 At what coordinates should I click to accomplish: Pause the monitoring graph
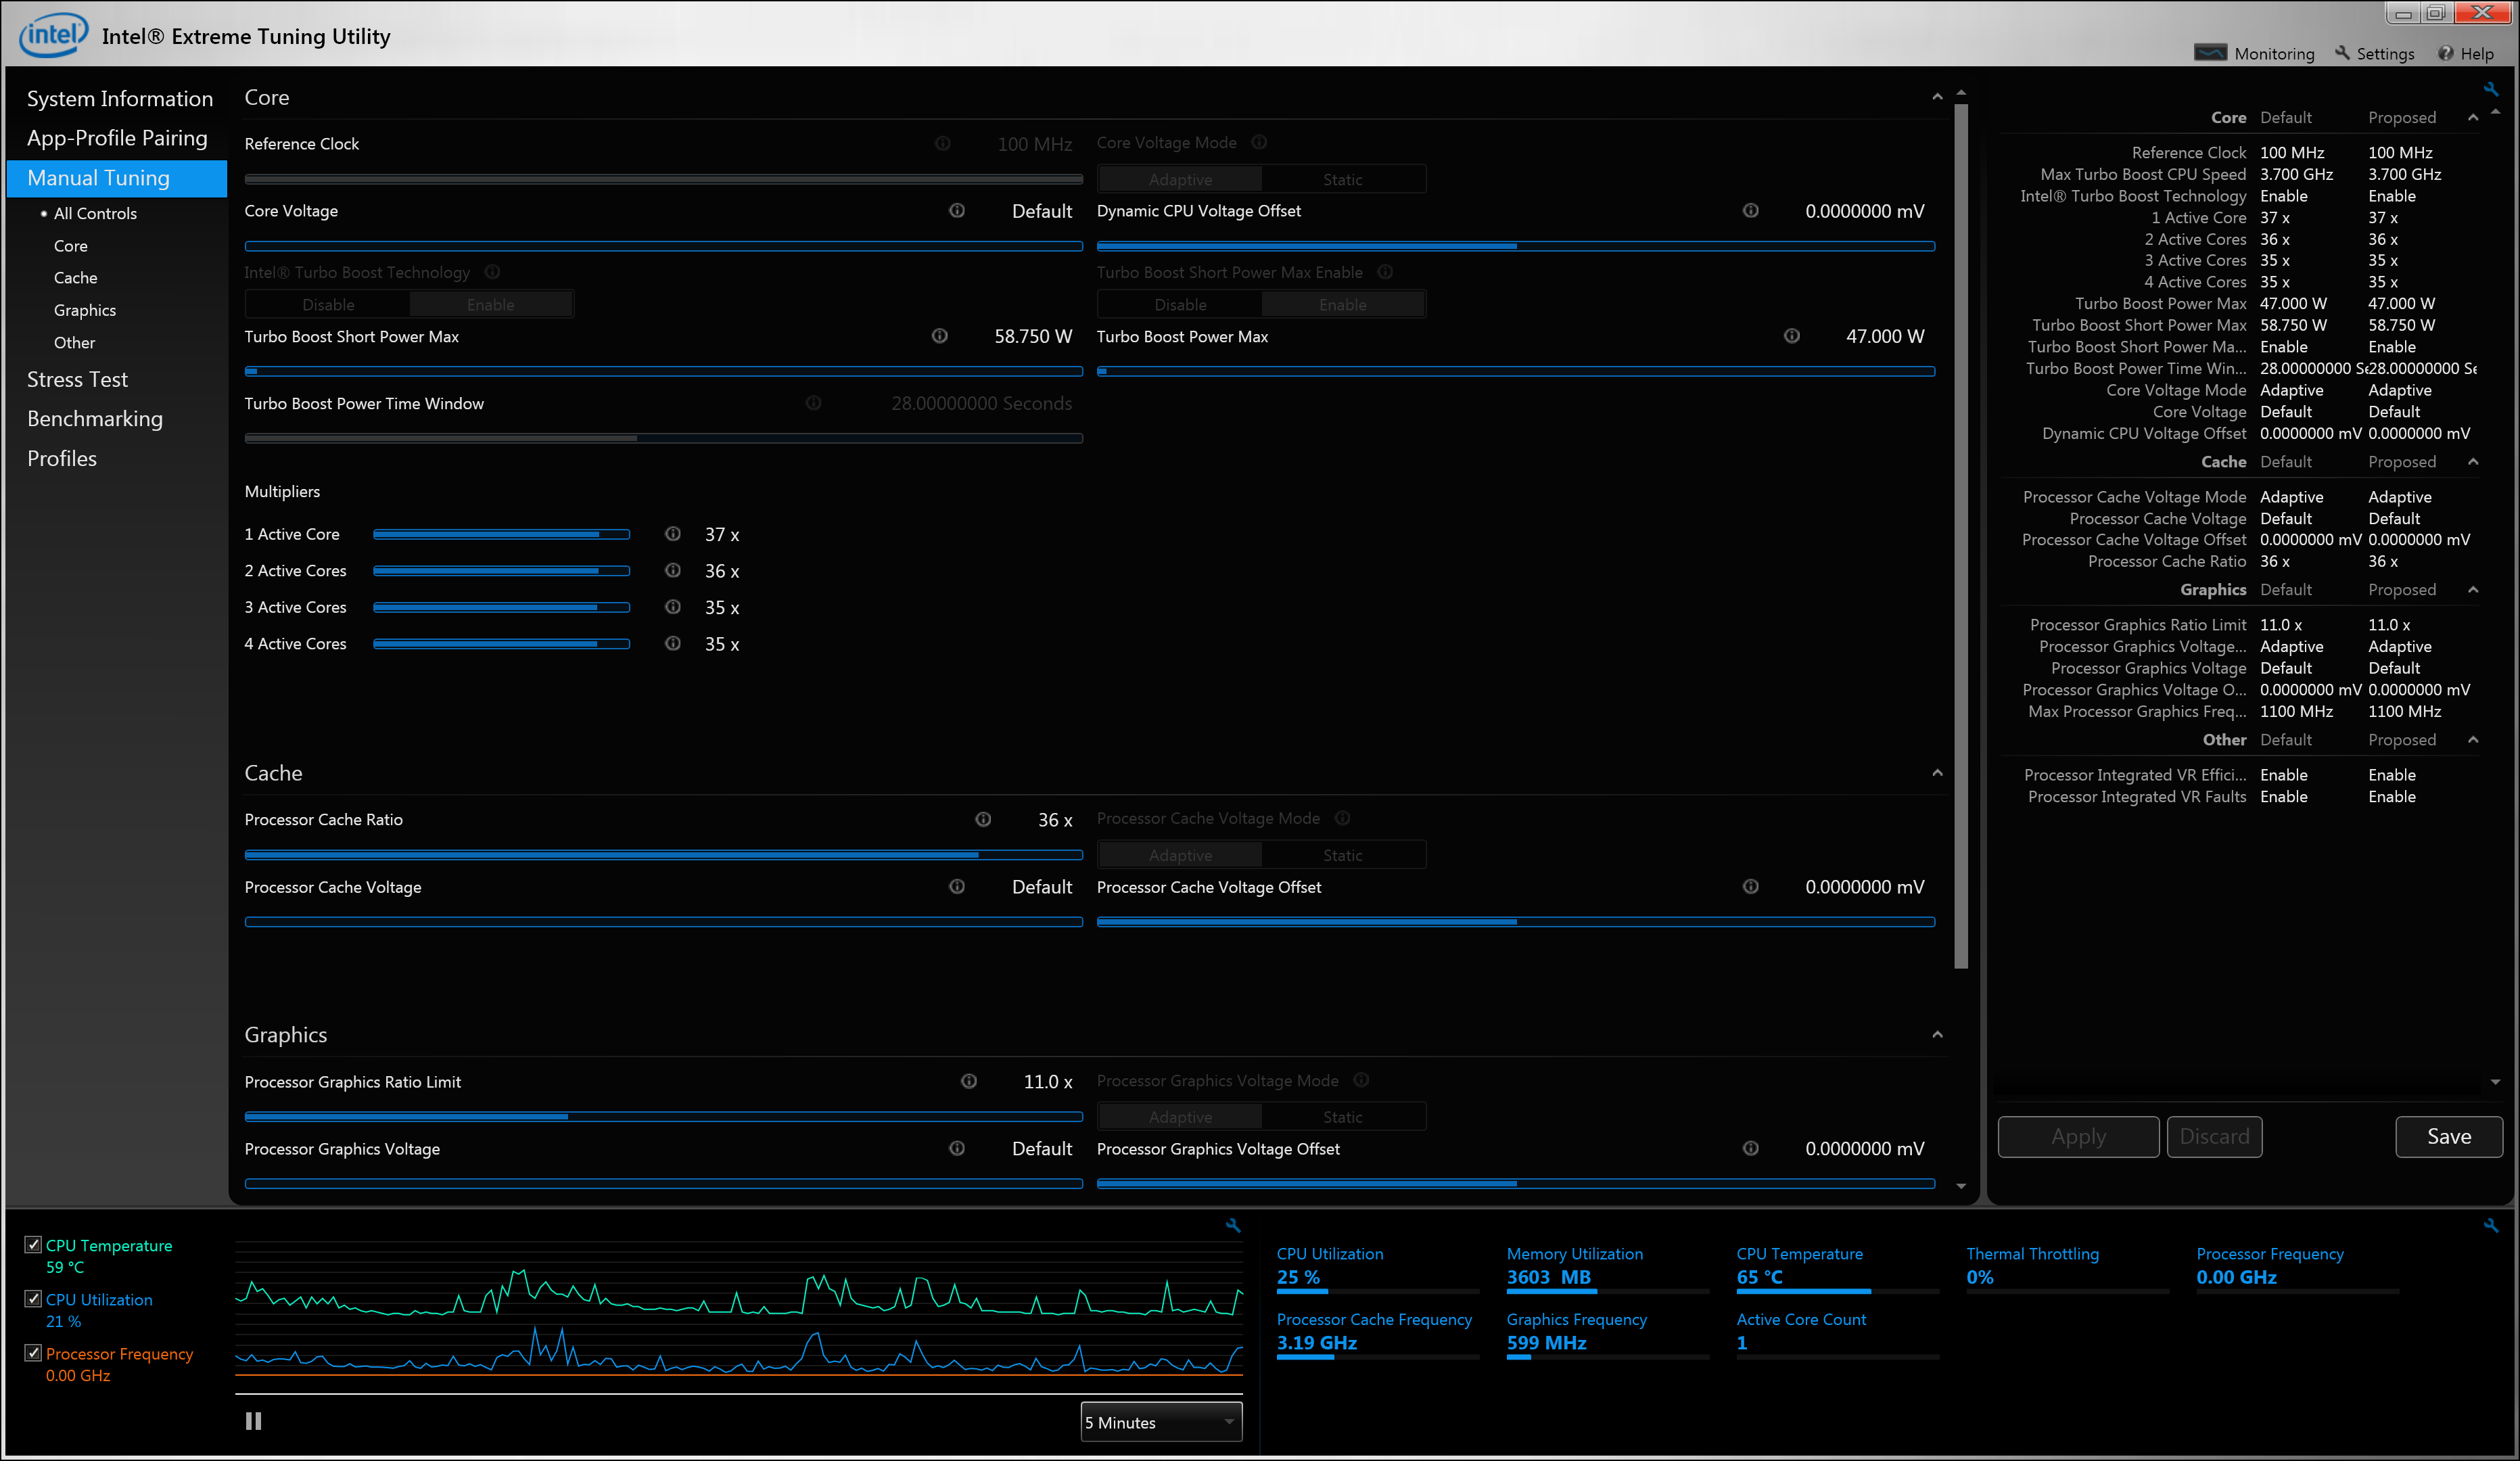254,1421
